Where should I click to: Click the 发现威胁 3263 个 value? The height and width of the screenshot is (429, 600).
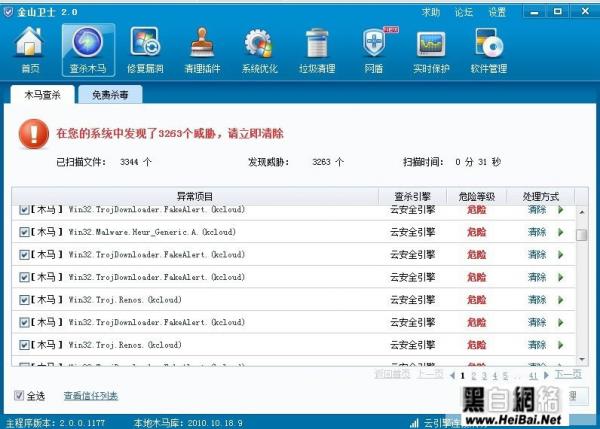pos(328,162)
